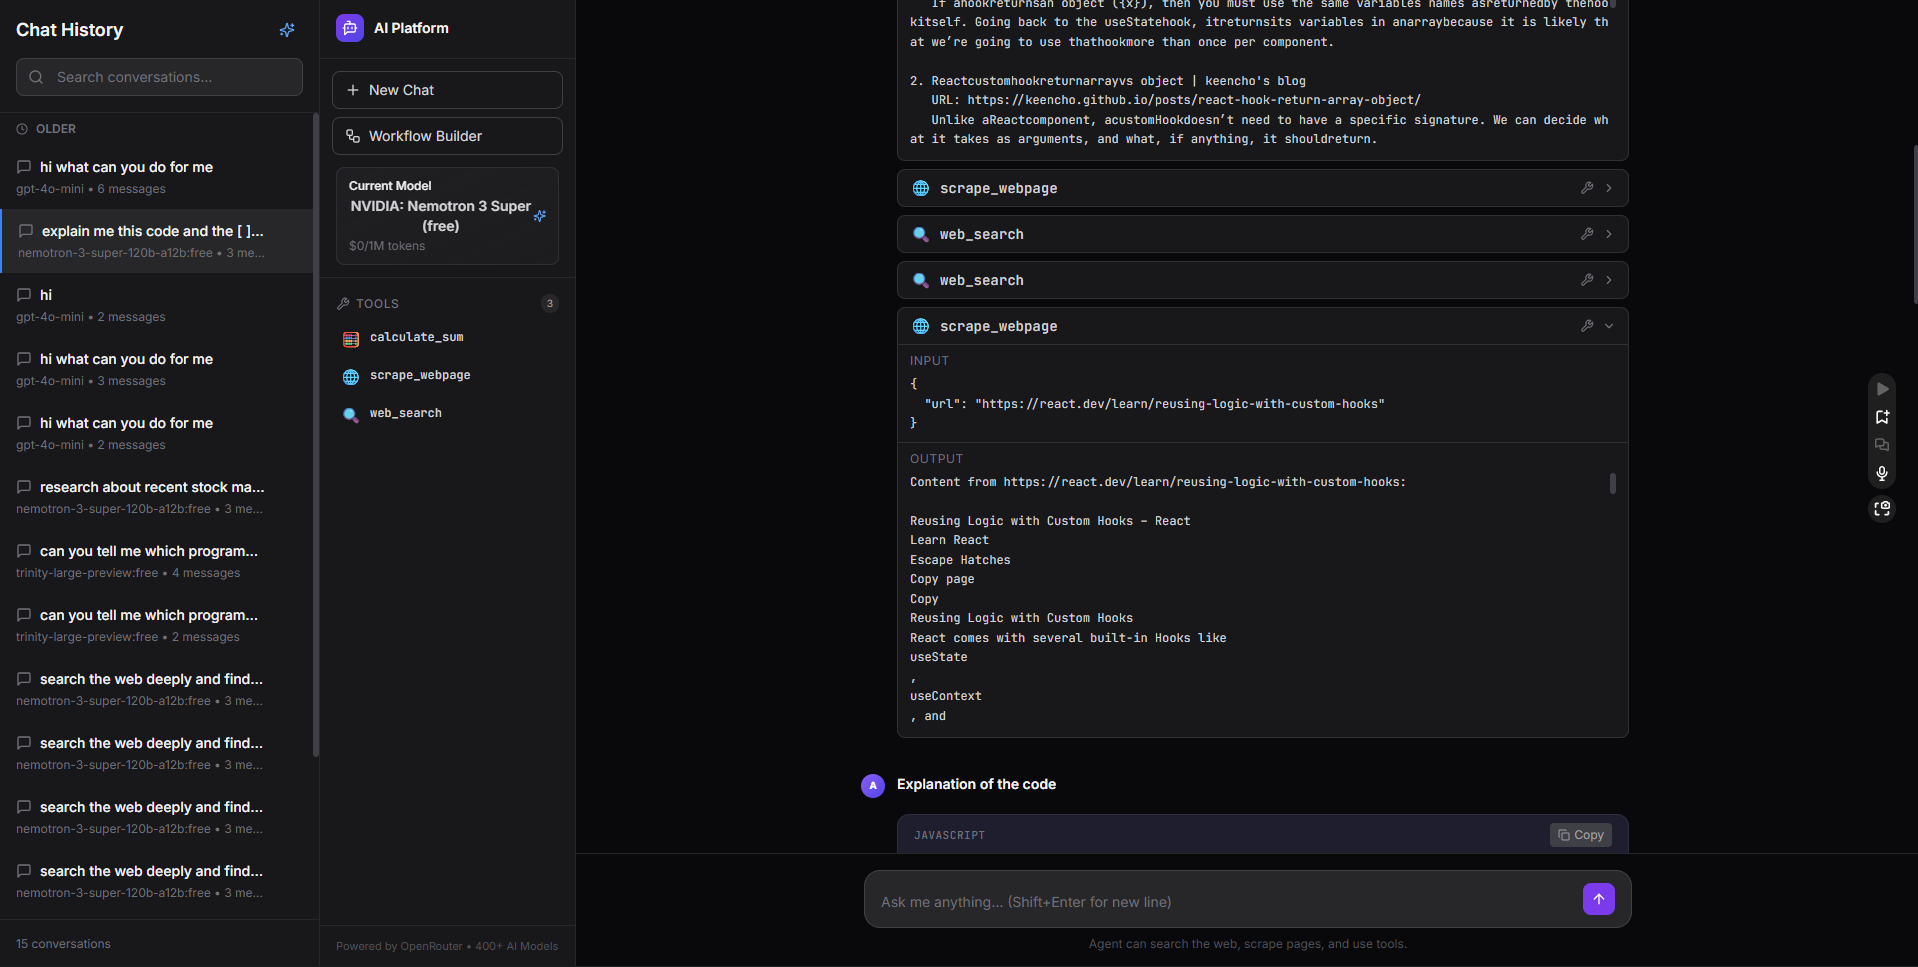Open 'hi what can you do' chat with 3 messages
The height and width of the screenshot is (967, 1918).
pyautogui.click(x=157, y=369)
